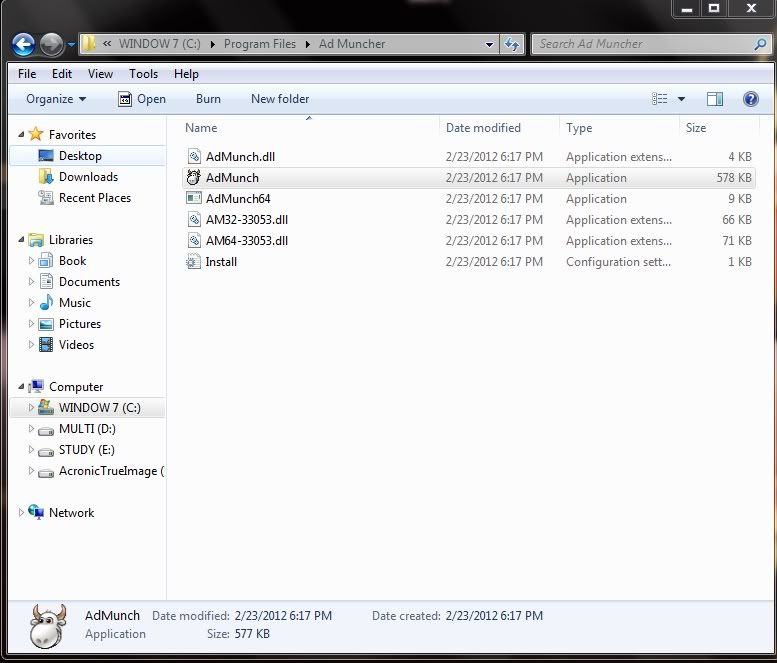Click the AdMunch cow thumbnail in details pane
Screen dimensions: 777x663
[48, 626]
